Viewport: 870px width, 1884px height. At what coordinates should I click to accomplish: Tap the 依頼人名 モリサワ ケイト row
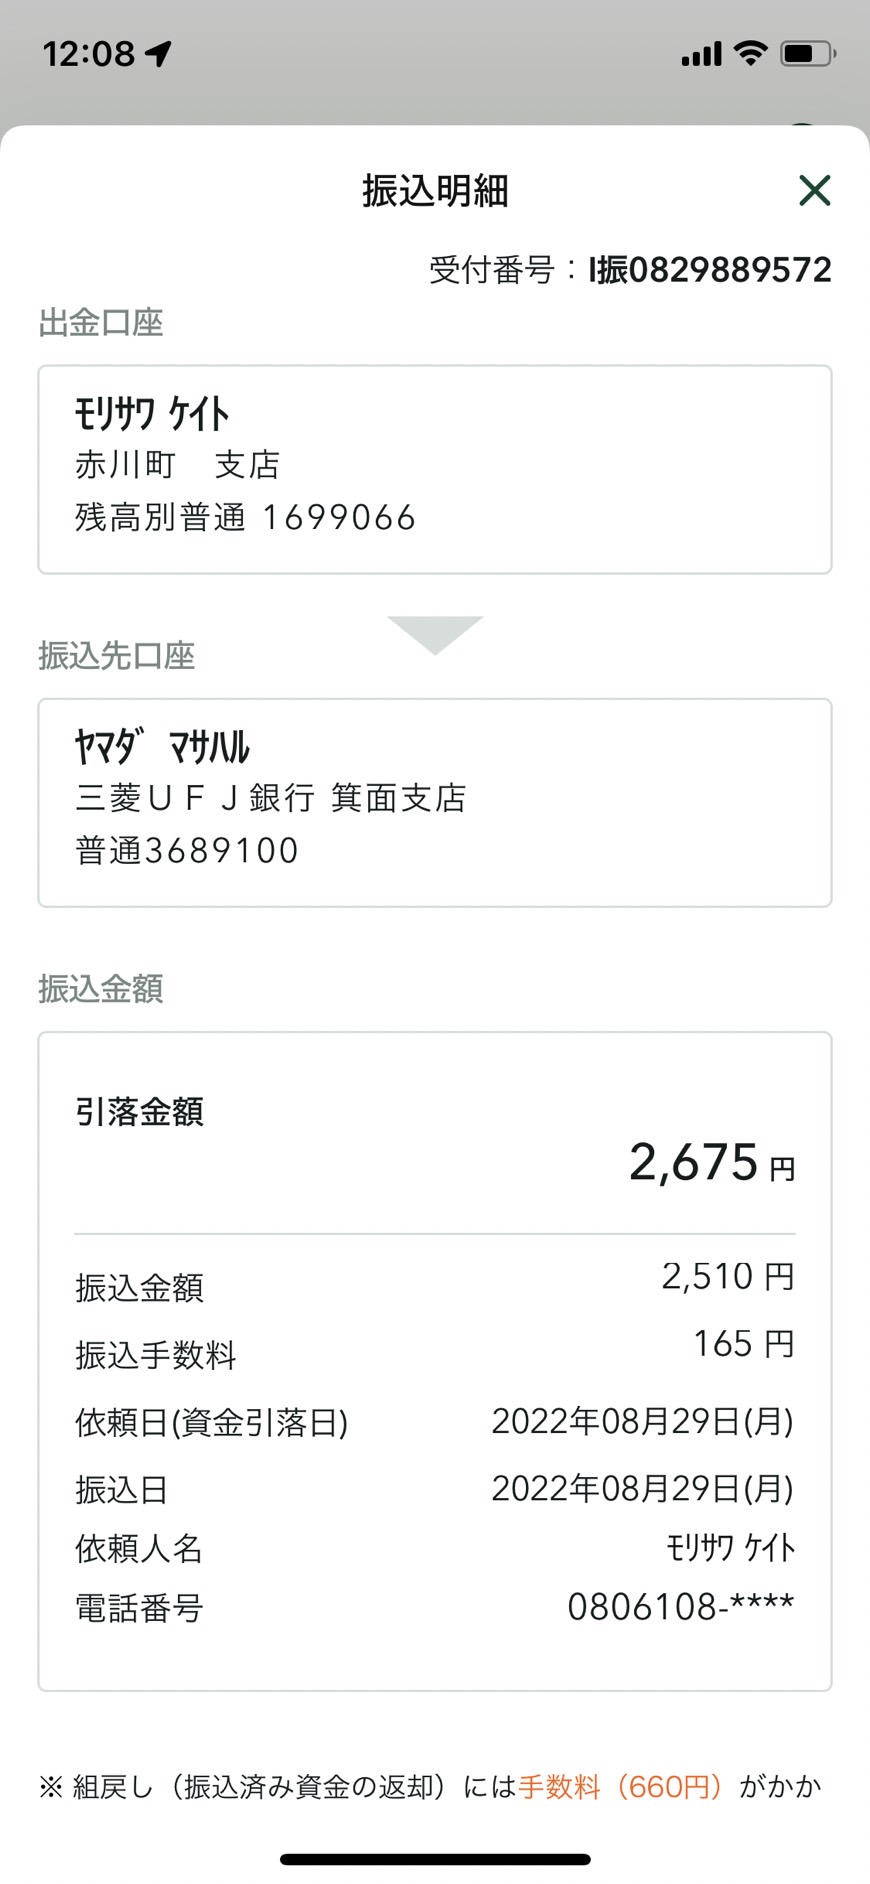pyautogui.click(x=435, y=1548)
